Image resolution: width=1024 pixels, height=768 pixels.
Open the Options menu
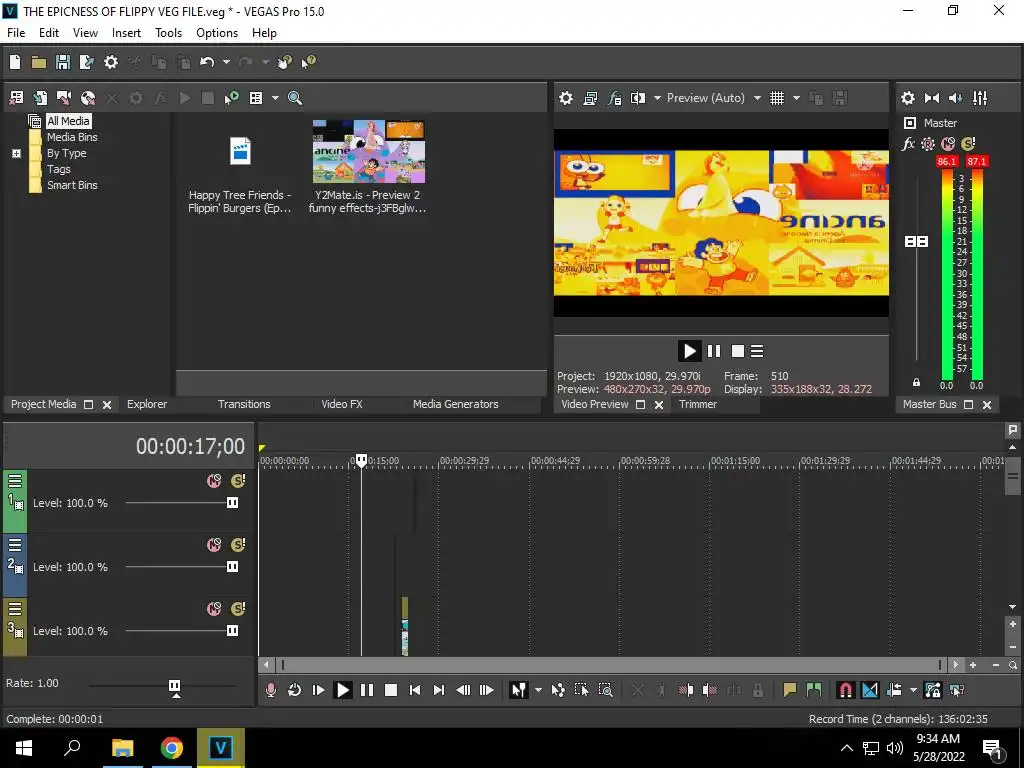pos(217,33)
